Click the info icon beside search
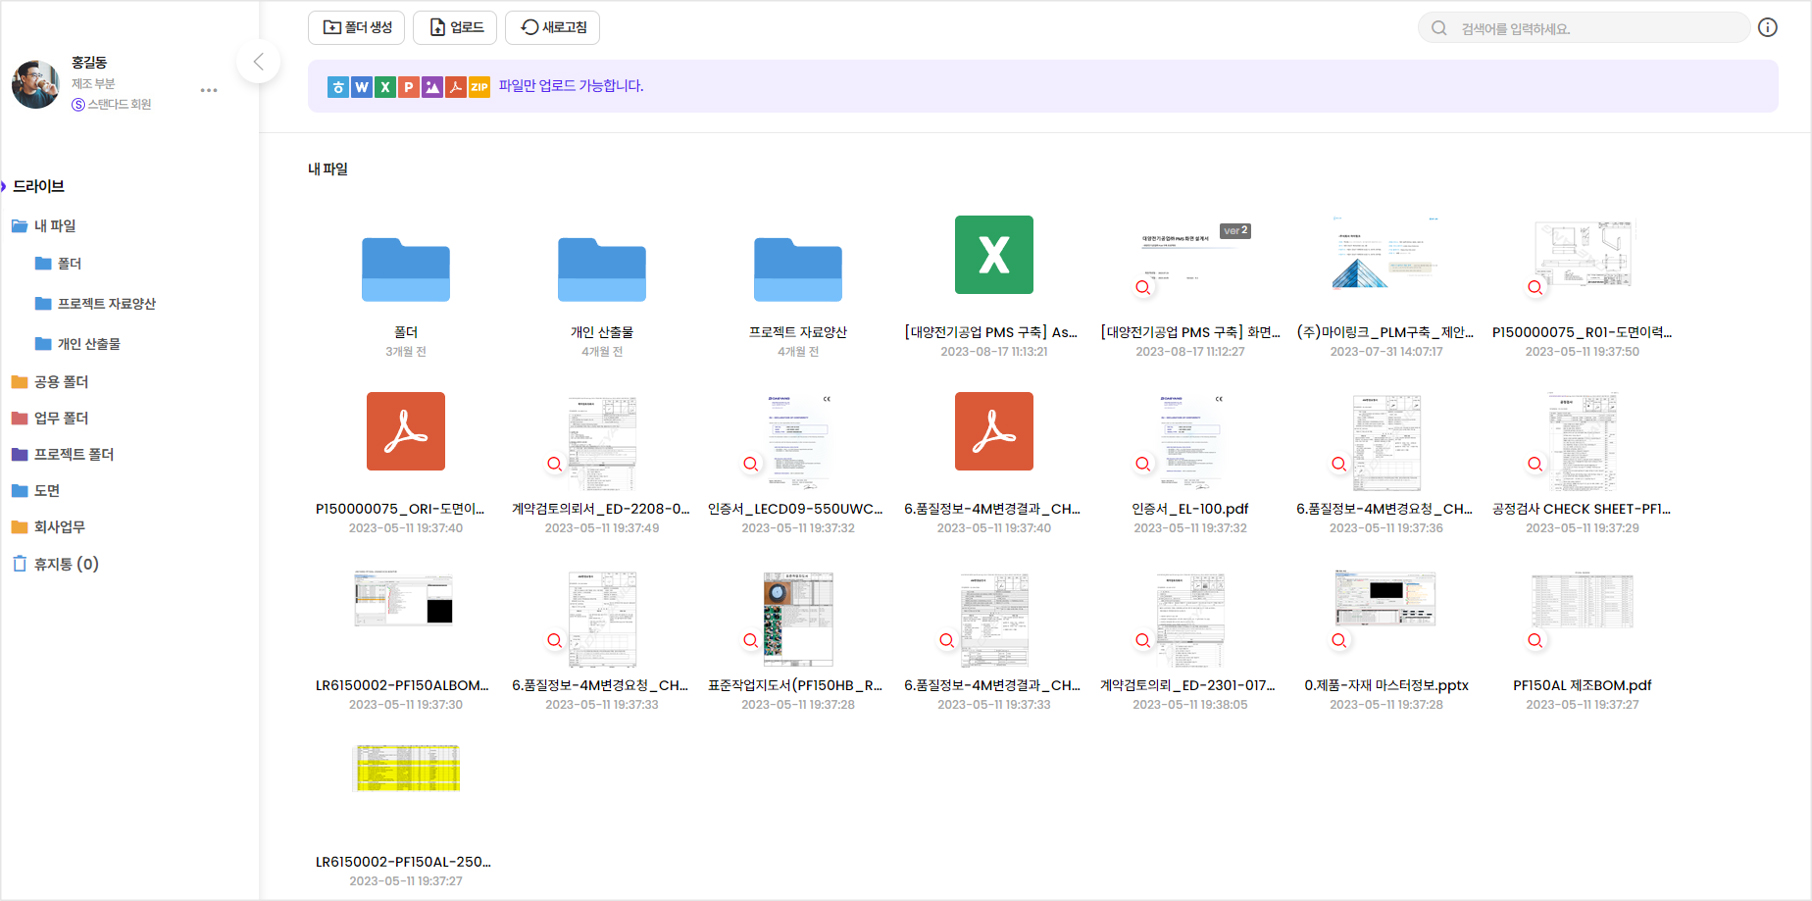Screen dimensions: 1812x901 pyautogui.click(x=1767, y=28)
